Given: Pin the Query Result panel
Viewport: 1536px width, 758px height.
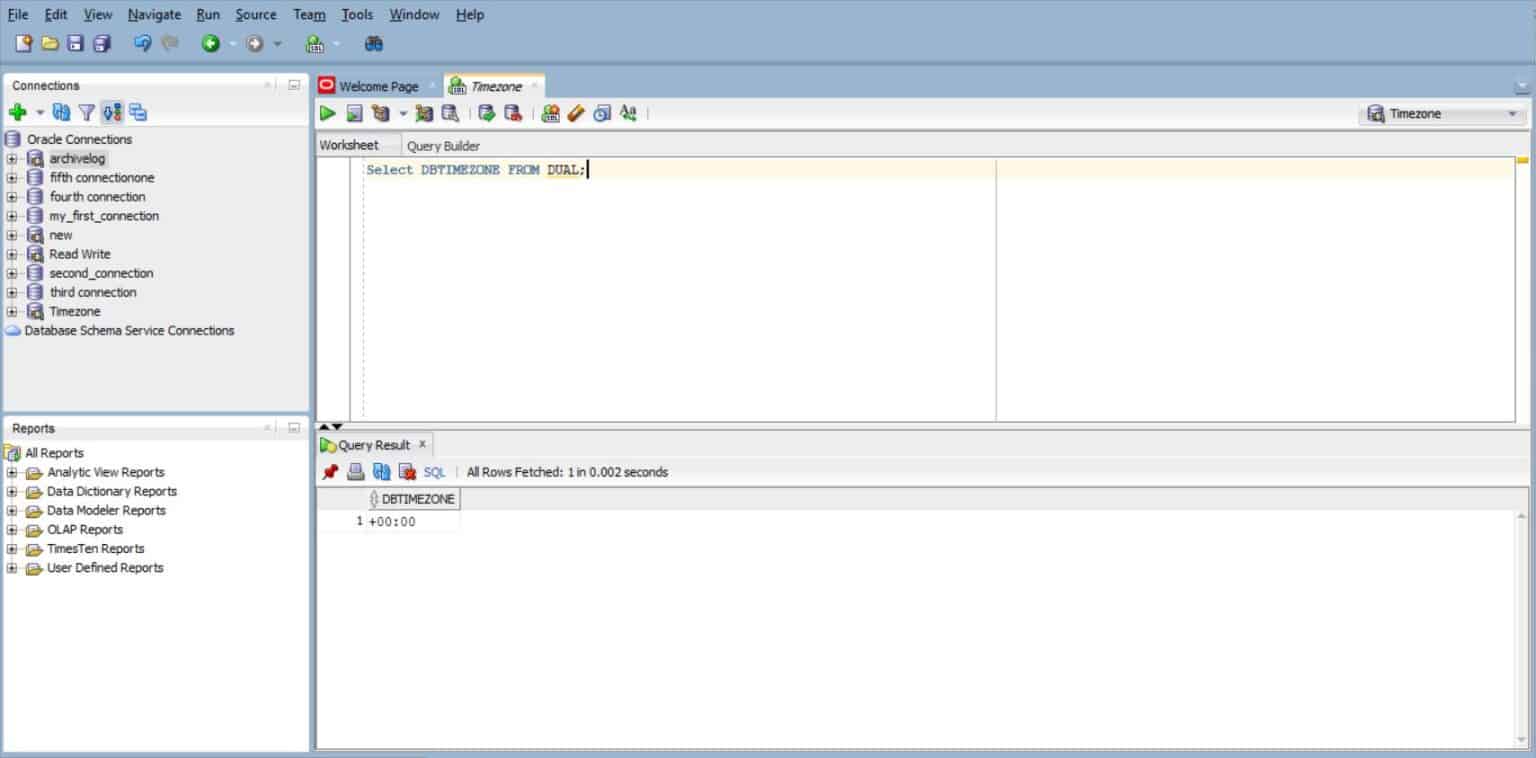Looking at the screenshot, I should (x=330, y=472).
